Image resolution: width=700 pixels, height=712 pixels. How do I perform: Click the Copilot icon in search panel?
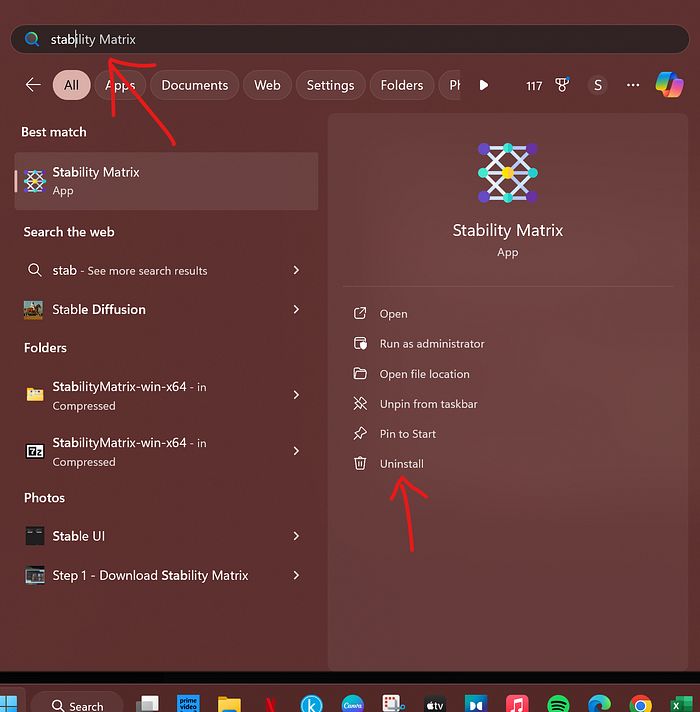(x=669, y=85)
